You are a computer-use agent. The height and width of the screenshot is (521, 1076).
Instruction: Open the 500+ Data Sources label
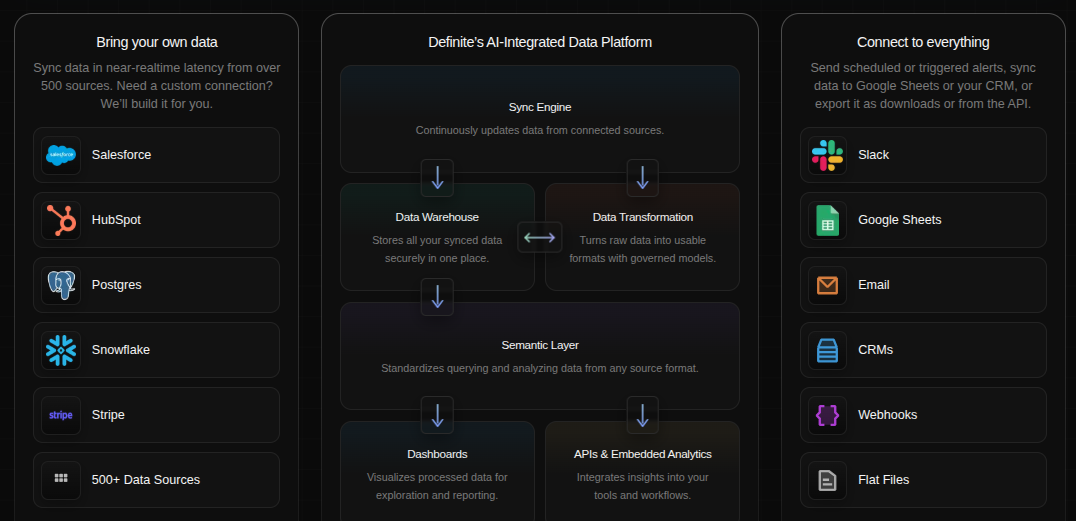[145, 480]
